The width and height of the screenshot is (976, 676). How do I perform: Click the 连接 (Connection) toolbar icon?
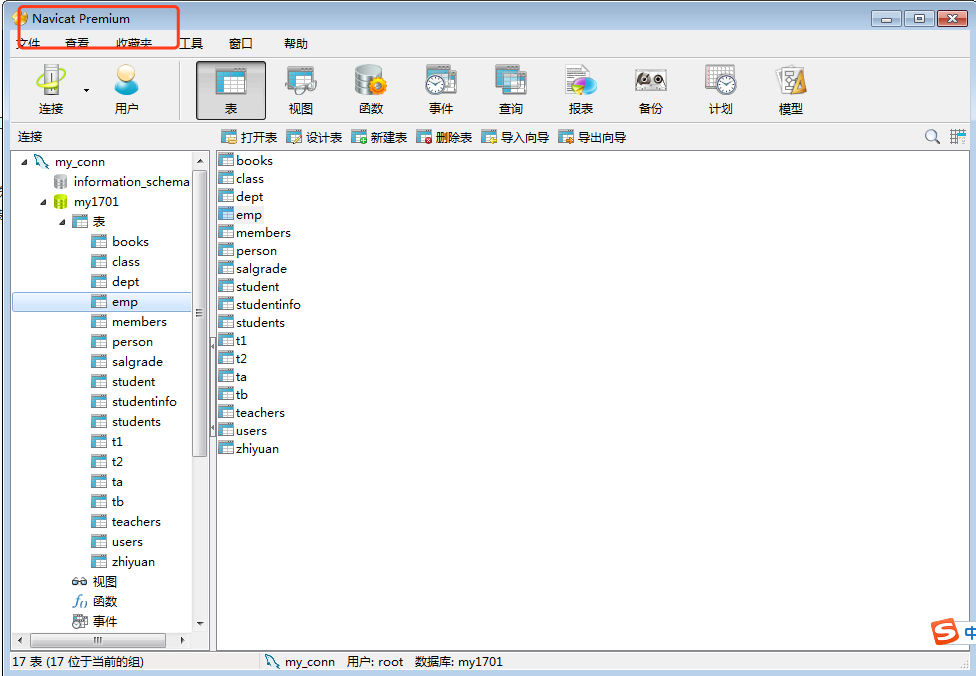coord(50,90)
